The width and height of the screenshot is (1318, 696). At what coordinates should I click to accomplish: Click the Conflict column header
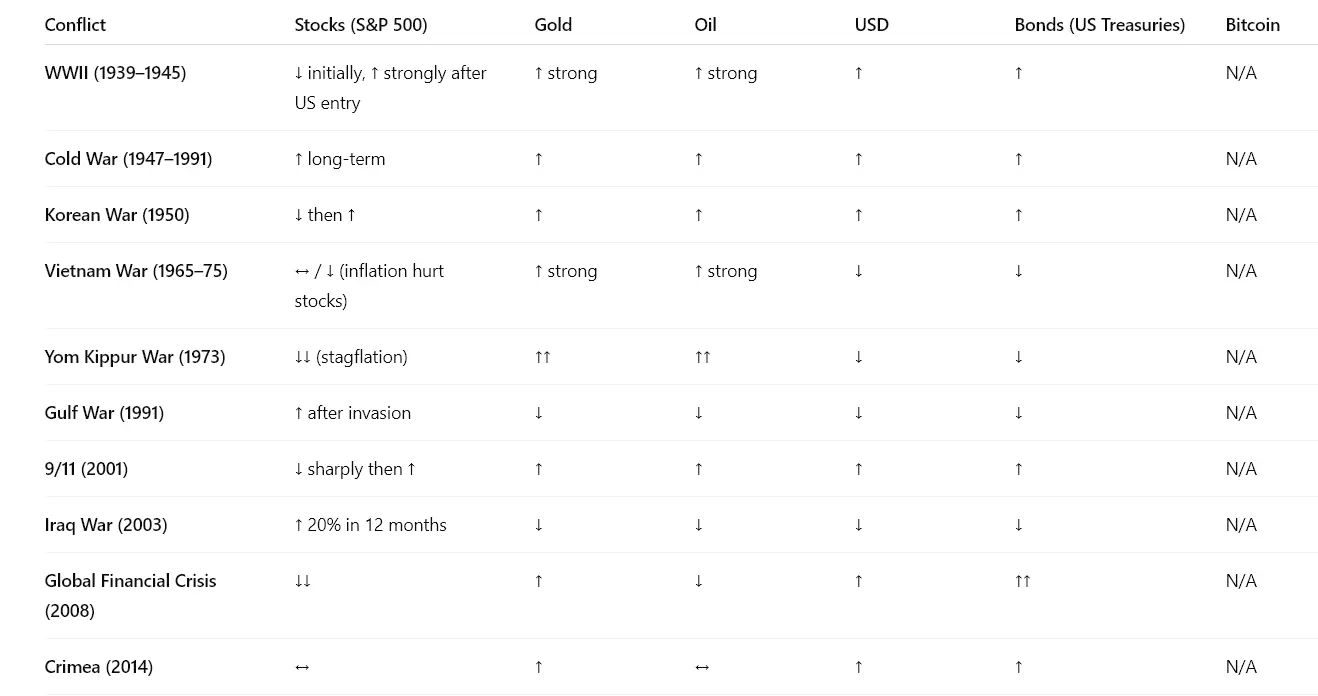point(75,25)
